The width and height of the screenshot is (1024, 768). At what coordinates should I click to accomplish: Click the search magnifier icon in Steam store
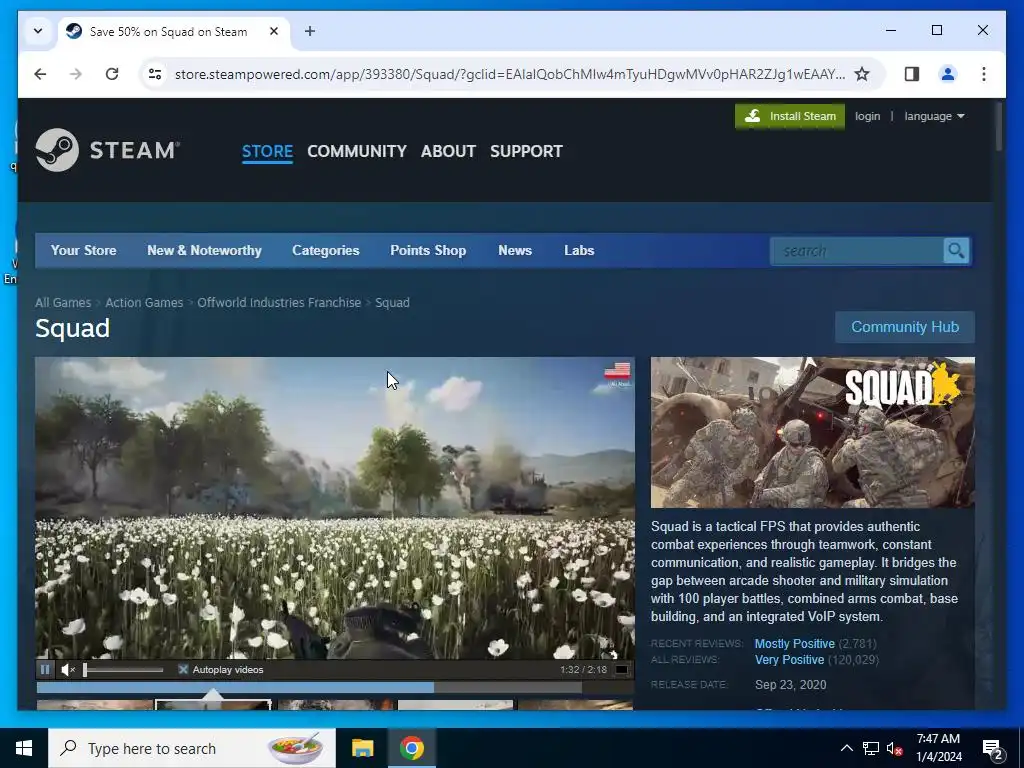(x=956, y=251)
